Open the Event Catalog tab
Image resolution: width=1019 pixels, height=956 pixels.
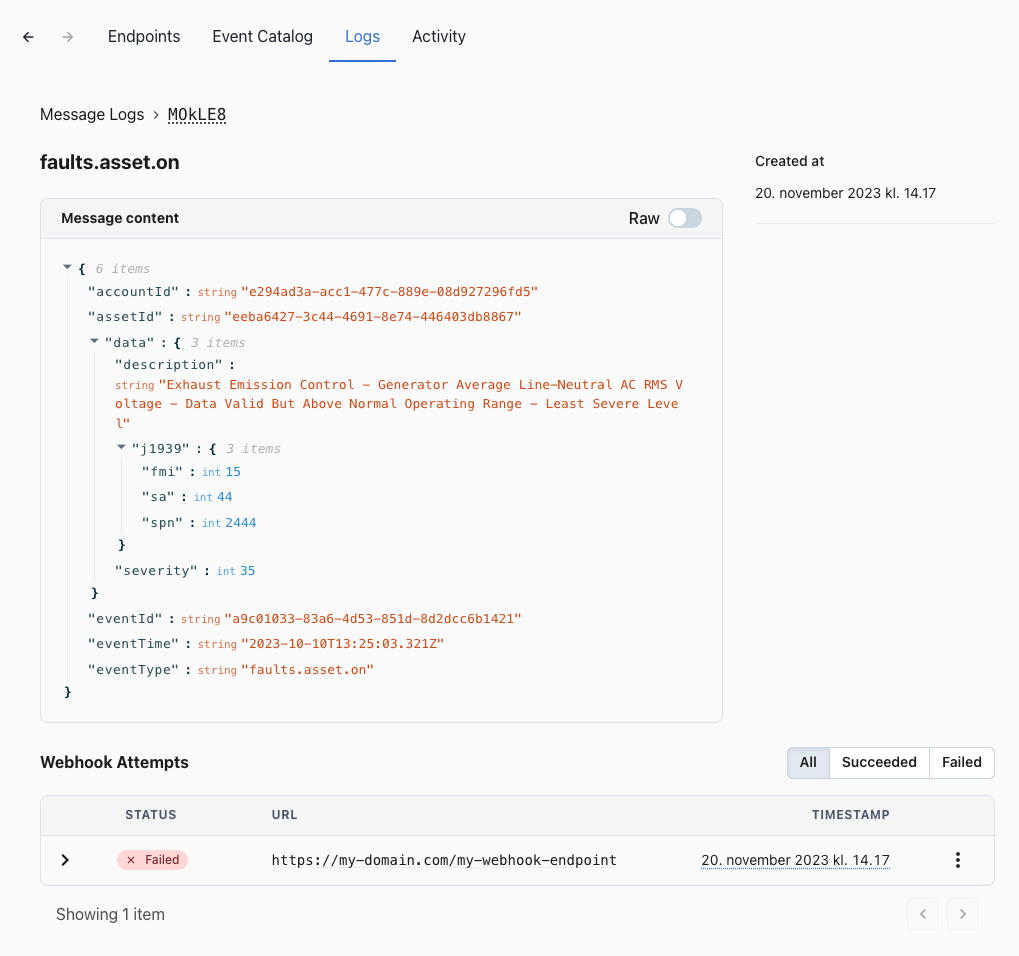pos(262,37)
